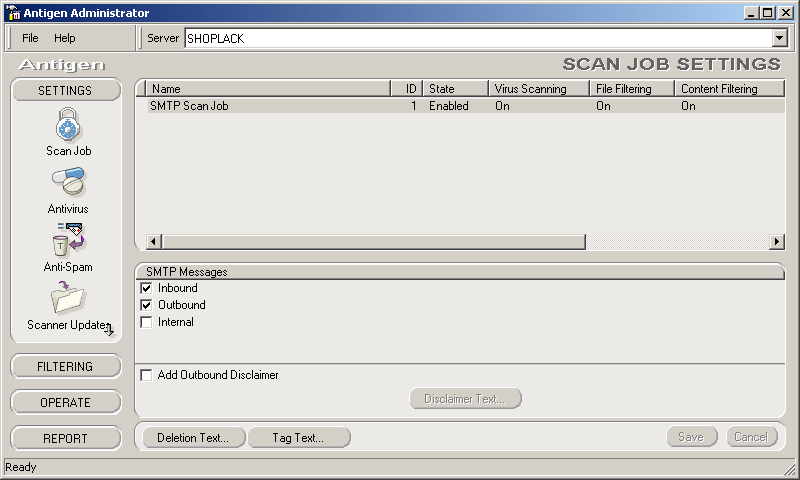Sort by the ID column header
Viewport: 800px width, 480px height.
[407, 89]
